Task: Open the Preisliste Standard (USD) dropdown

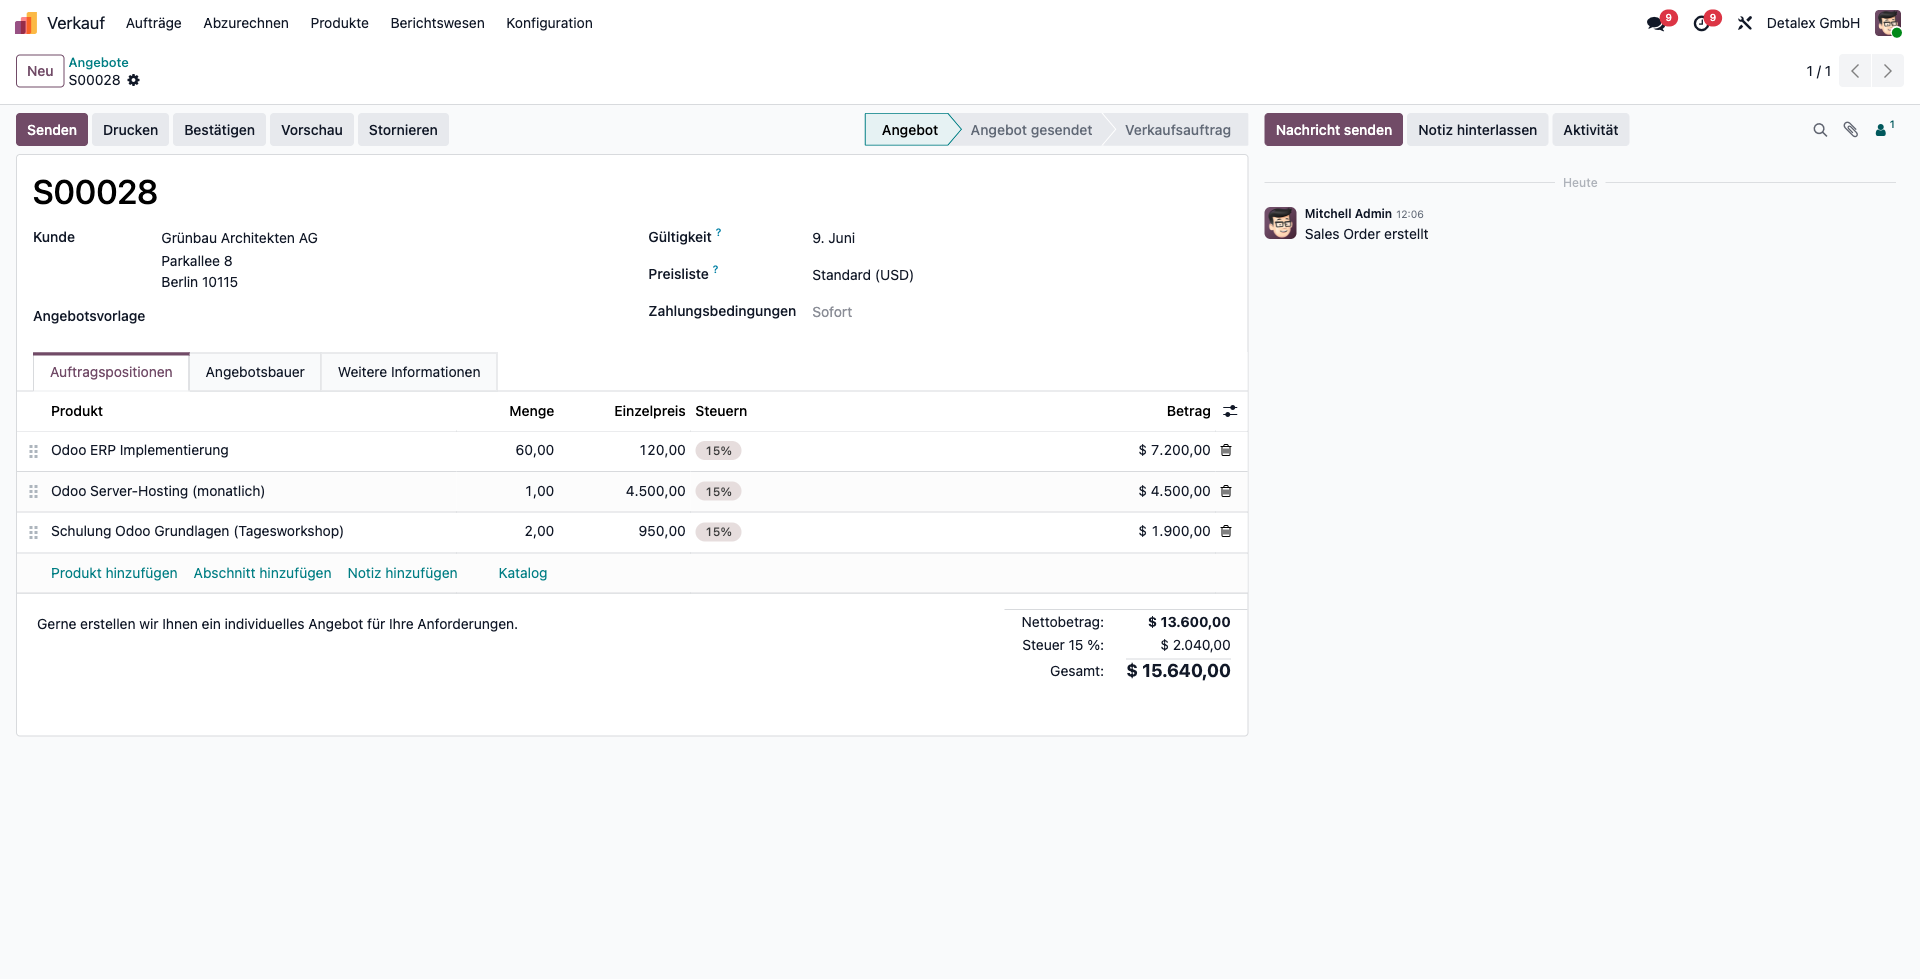Action: click(863, 275)
